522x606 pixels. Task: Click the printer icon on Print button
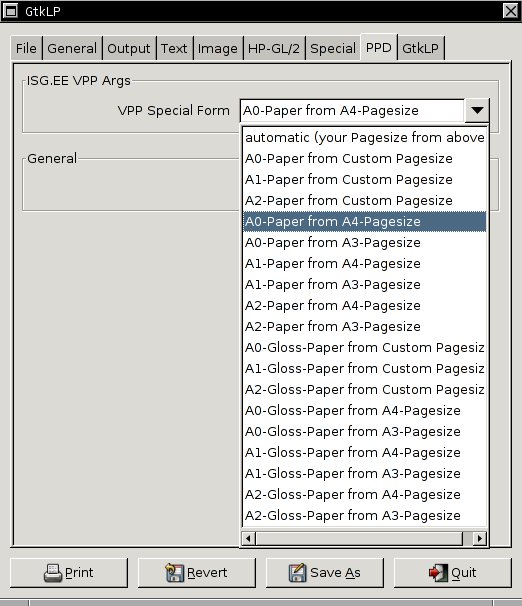click(53, 573)
